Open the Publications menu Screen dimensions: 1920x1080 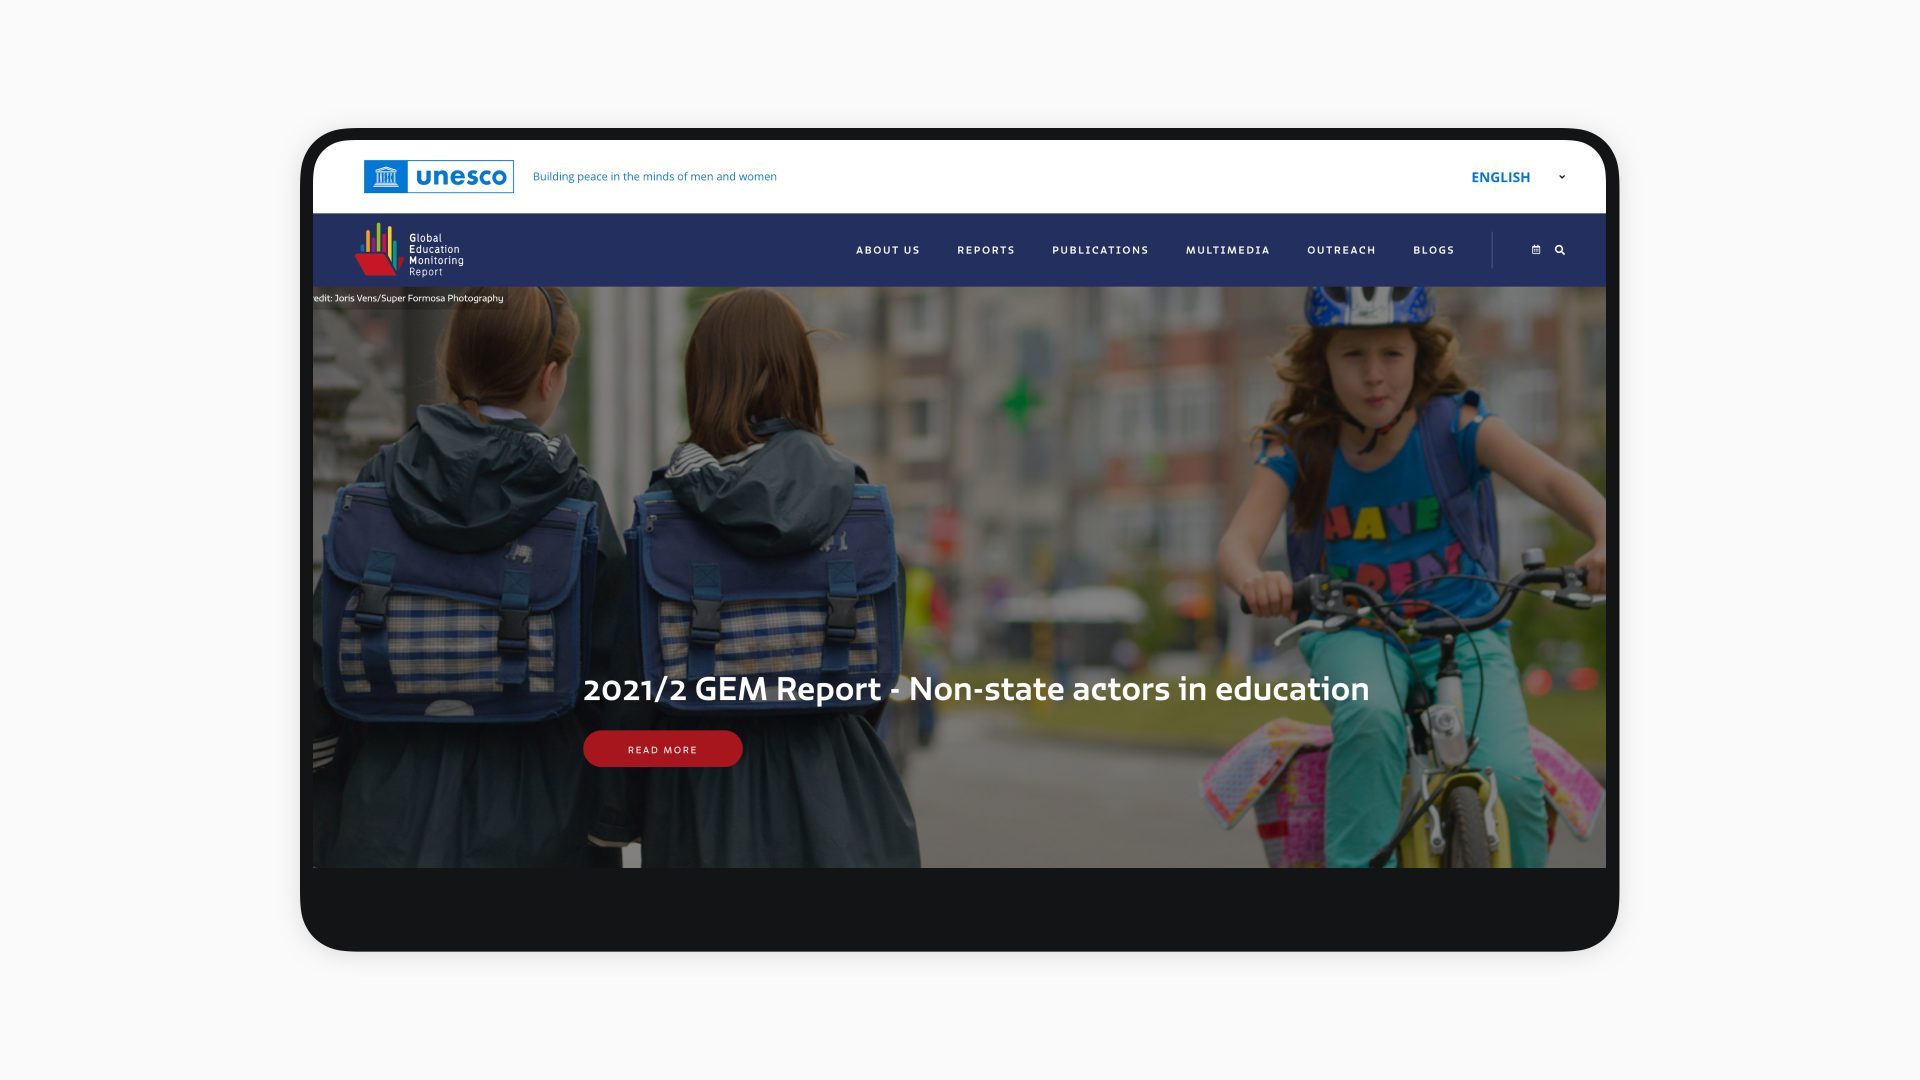1100,250
